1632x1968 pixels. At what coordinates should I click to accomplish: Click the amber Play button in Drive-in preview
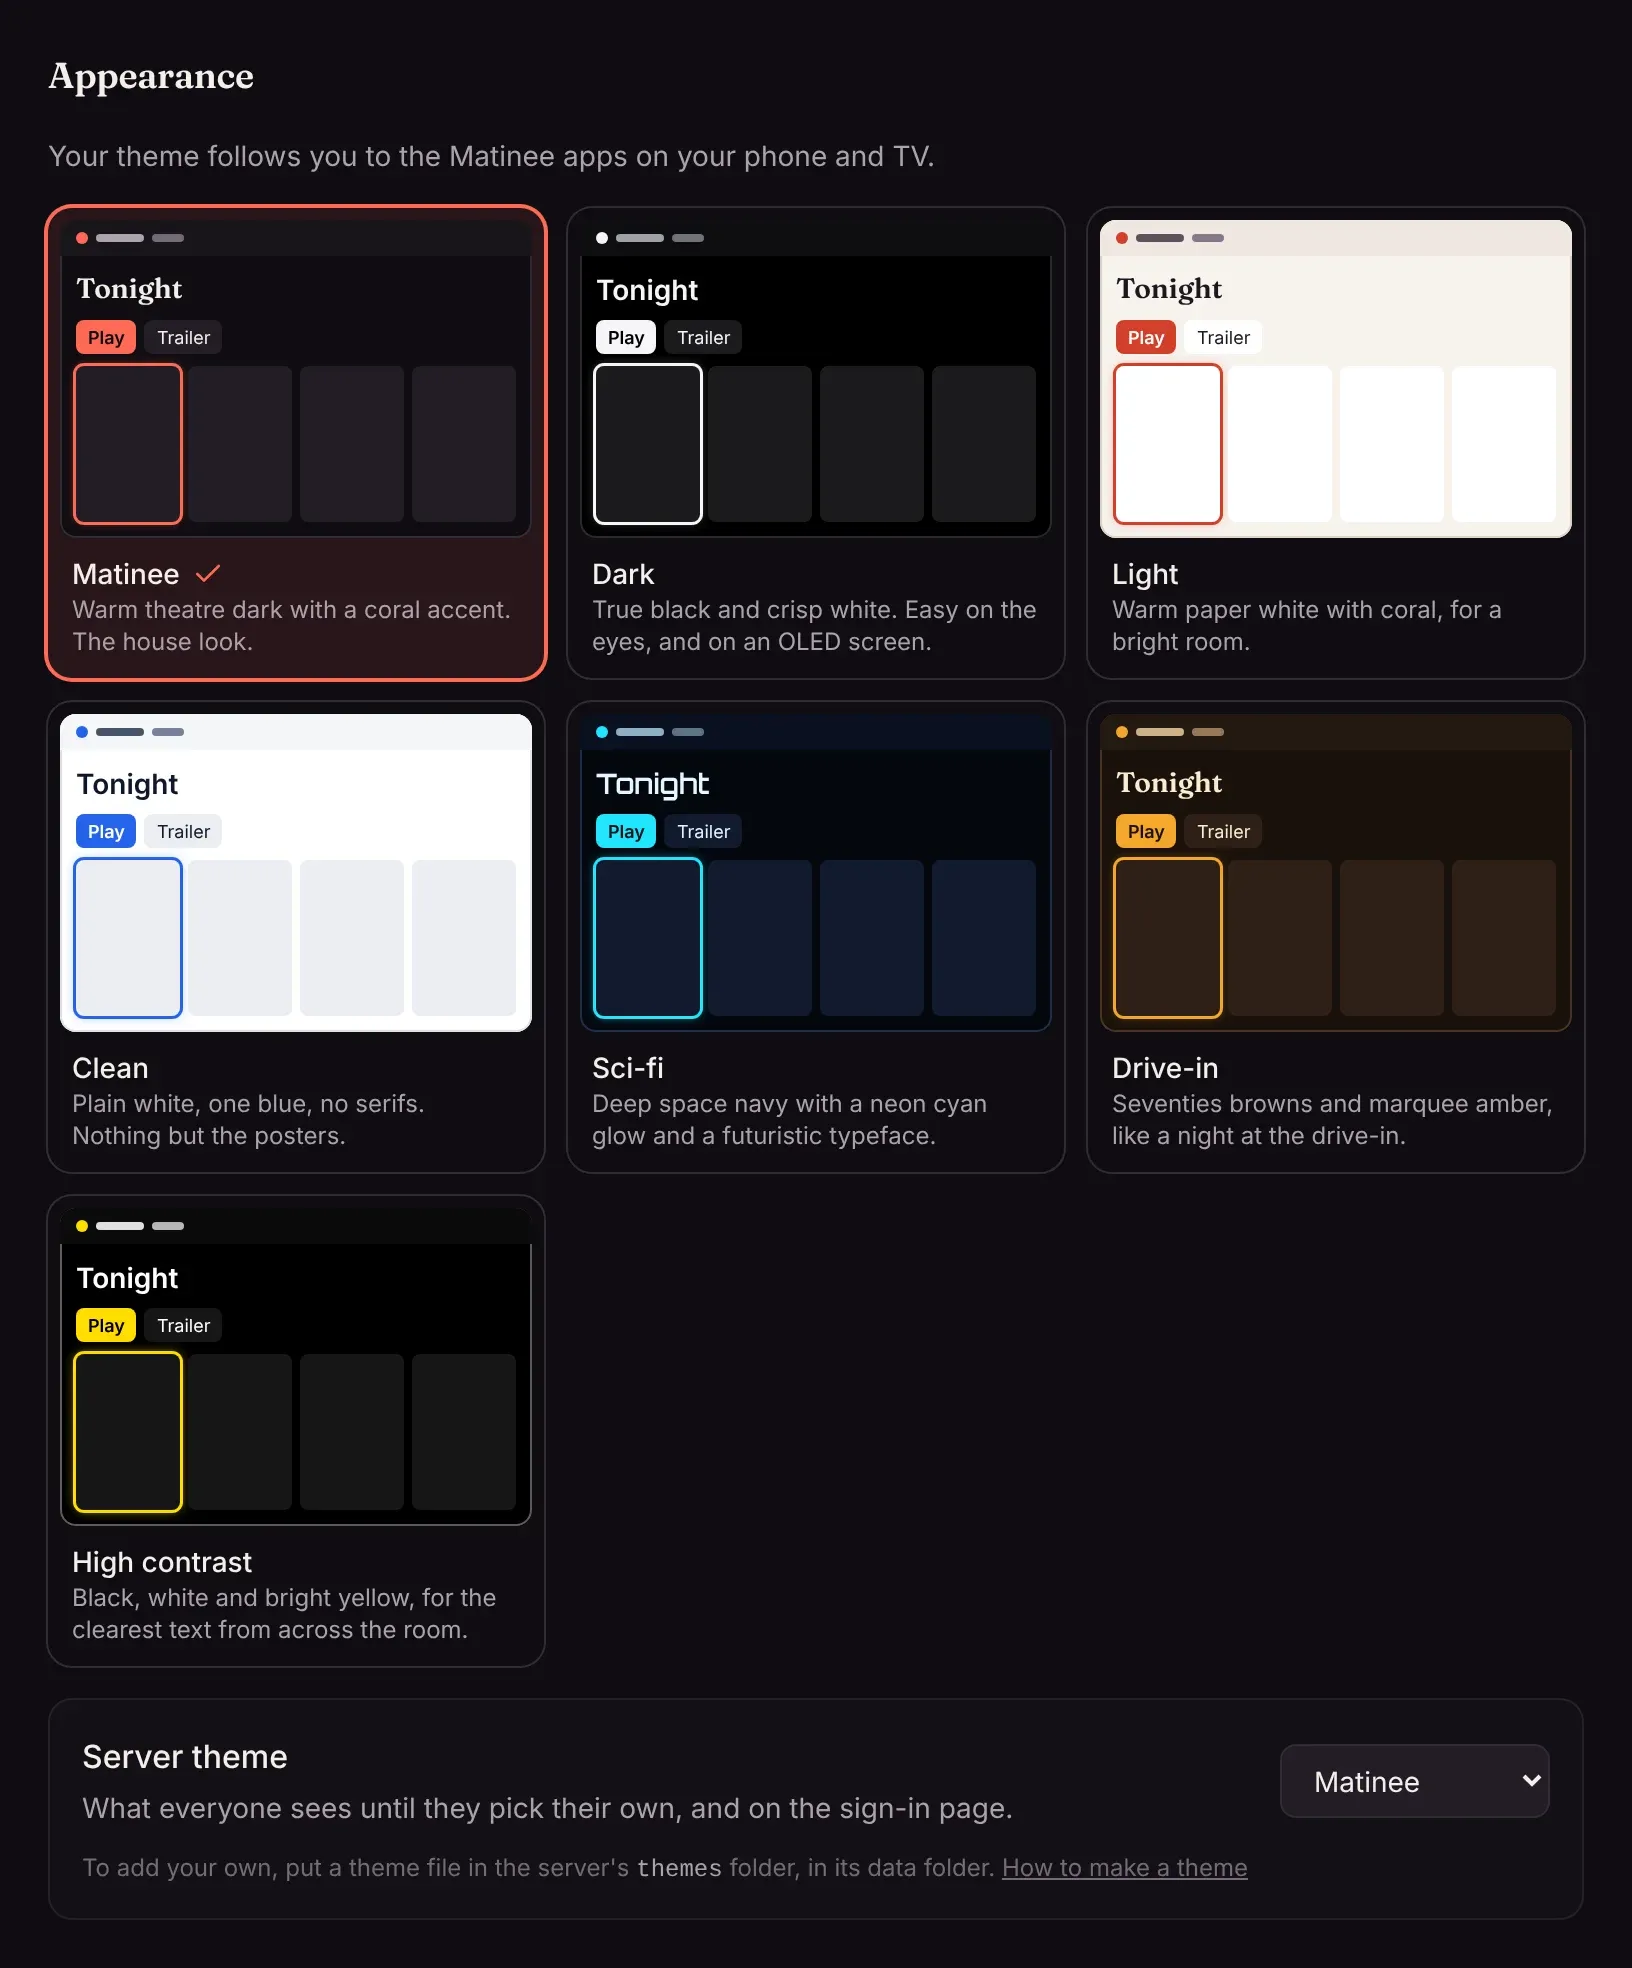tap(1146, 831)
